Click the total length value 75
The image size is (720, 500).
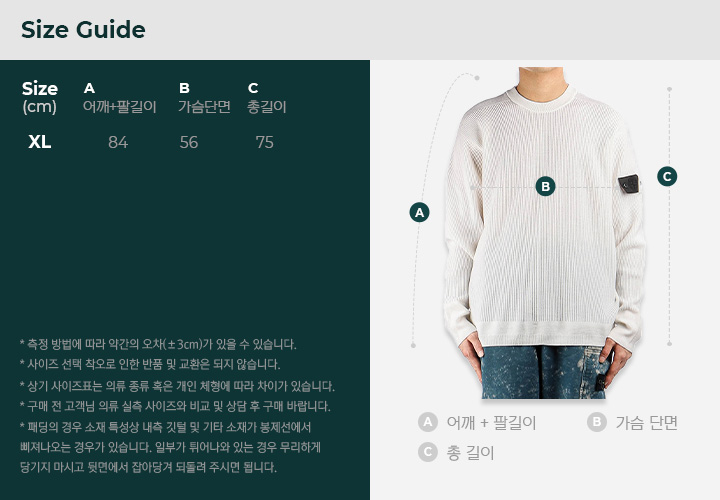pos(264,142)
